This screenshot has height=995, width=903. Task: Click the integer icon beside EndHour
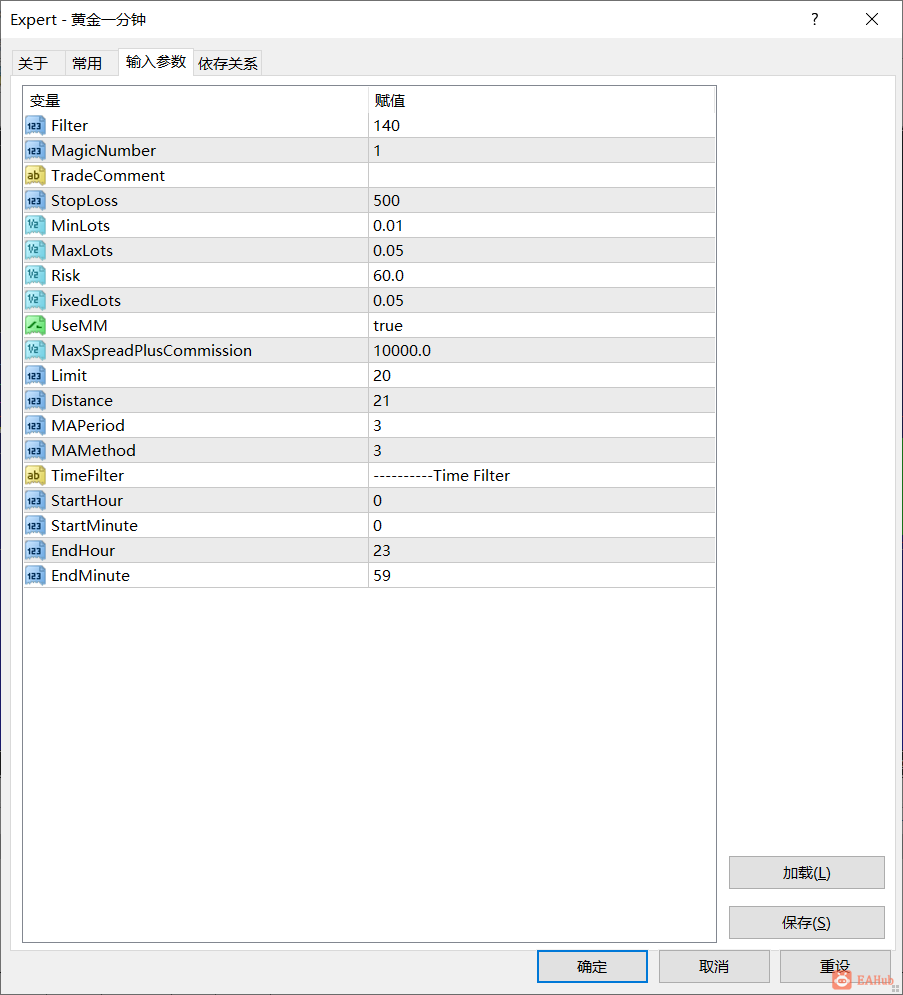tap(35, 551)
